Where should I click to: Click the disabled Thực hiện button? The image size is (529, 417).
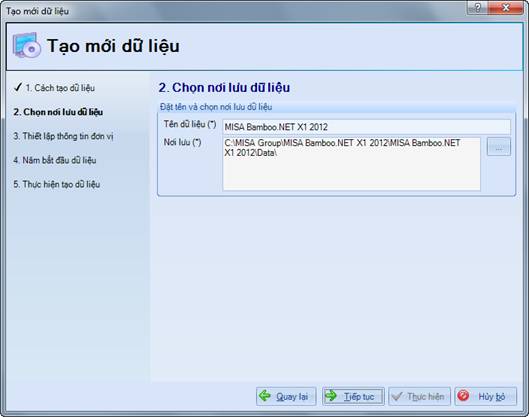pyautogui.click(x=419, y=396)
